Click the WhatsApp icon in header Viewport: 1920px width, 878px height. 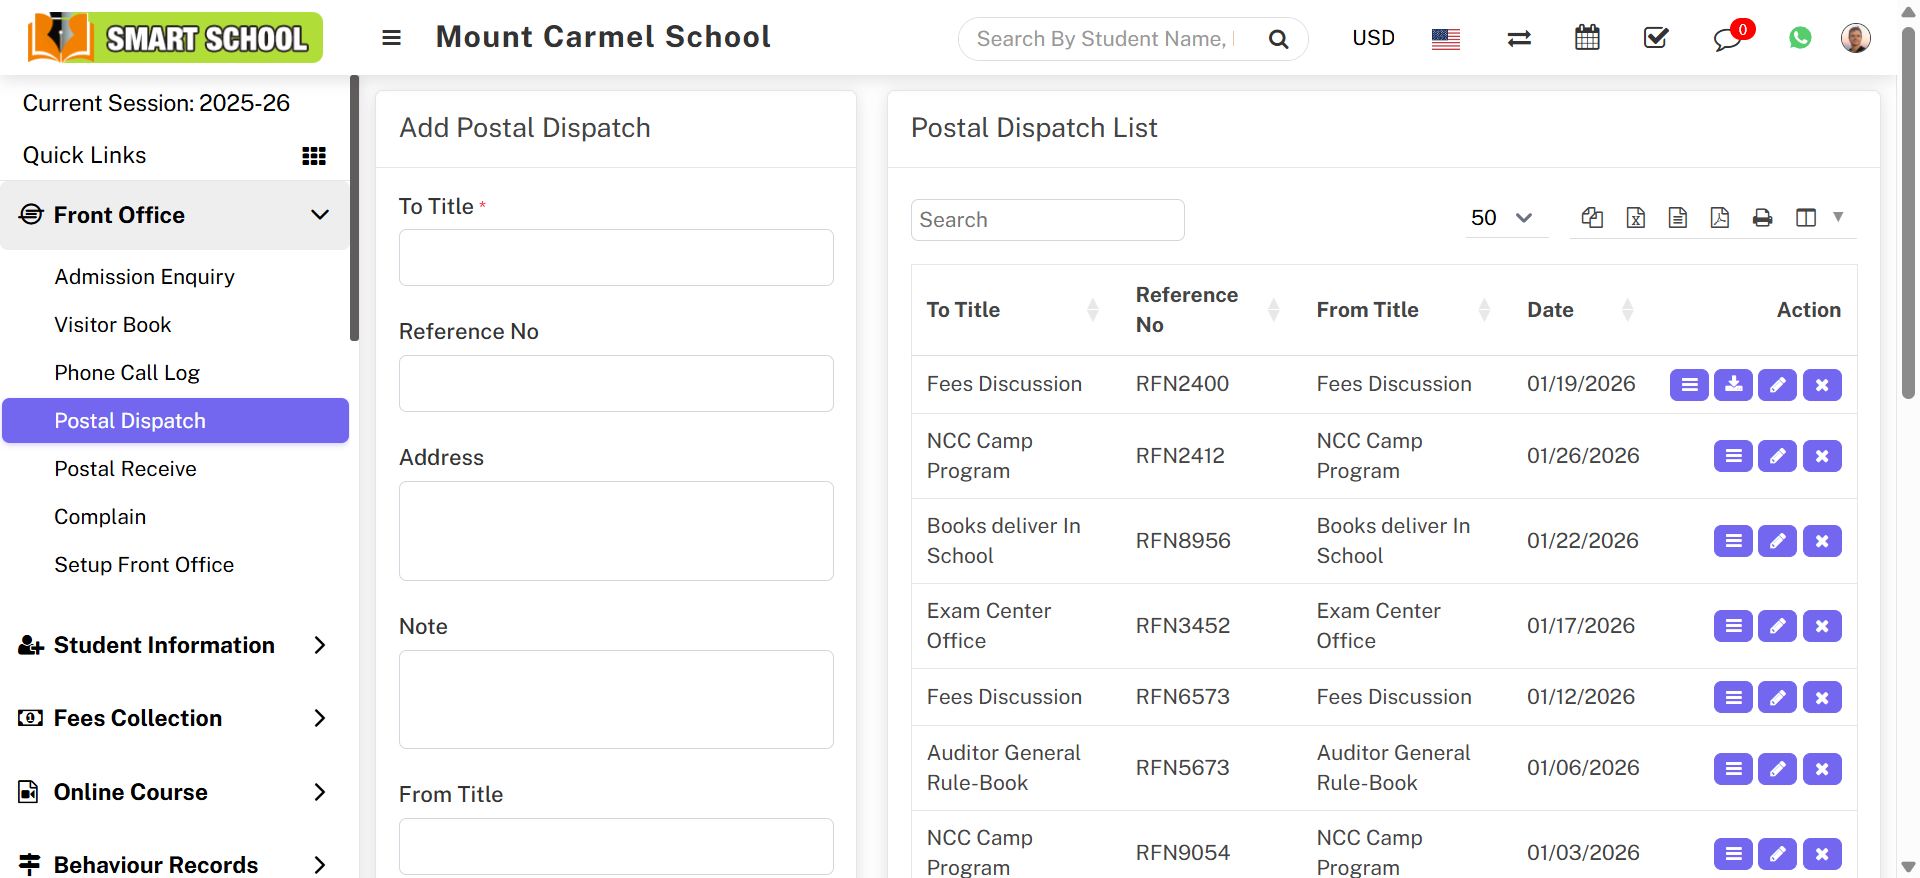pyautogui.click(x=1800, y=38)
